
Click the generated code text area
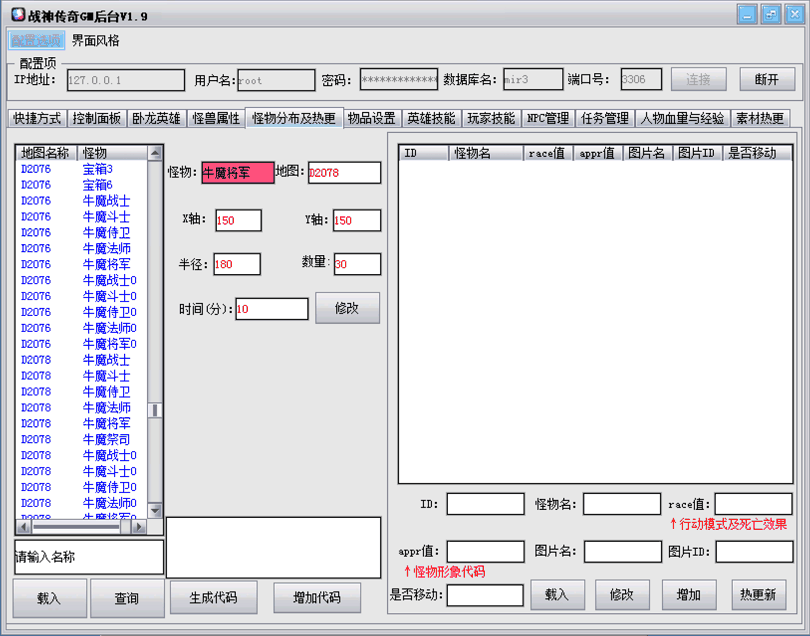273,548
